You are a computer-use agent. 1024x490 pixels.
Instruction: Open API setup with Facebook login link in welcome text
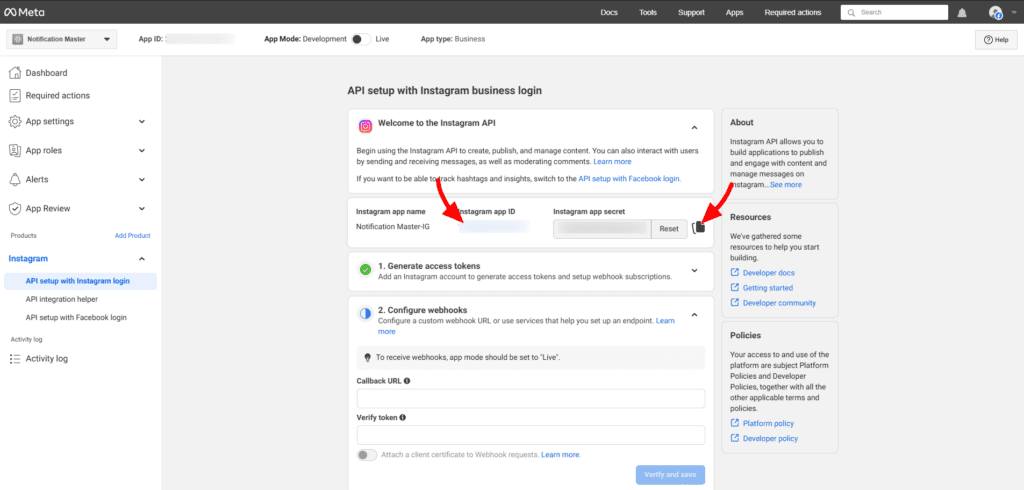pos(630,178)
